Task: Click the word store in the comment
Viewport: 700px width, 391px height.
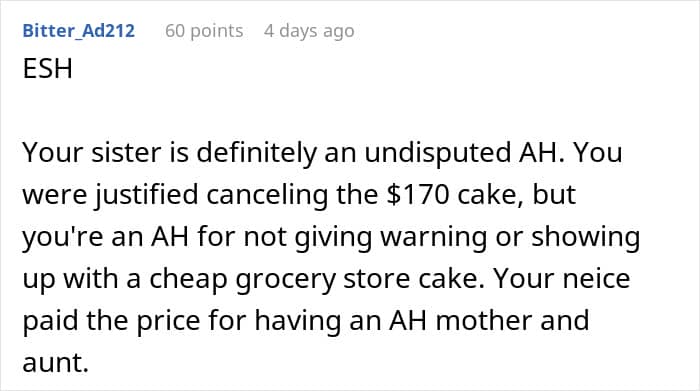Action: coord(376,279)
